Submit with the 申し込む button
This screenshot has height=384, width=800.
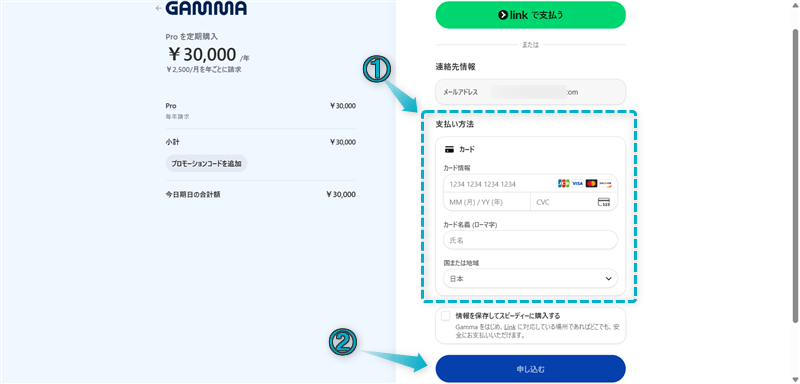(530, 369)
